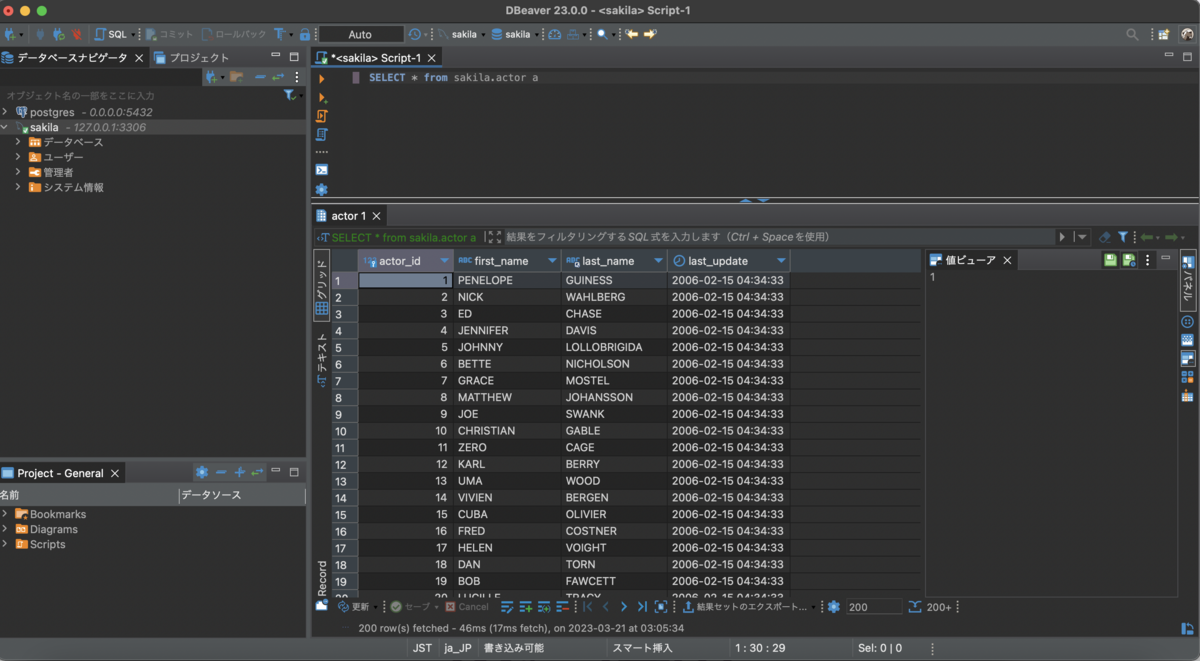Click the navigator object name filter field
The image size is (1200, 661).
tap(140, 95)
